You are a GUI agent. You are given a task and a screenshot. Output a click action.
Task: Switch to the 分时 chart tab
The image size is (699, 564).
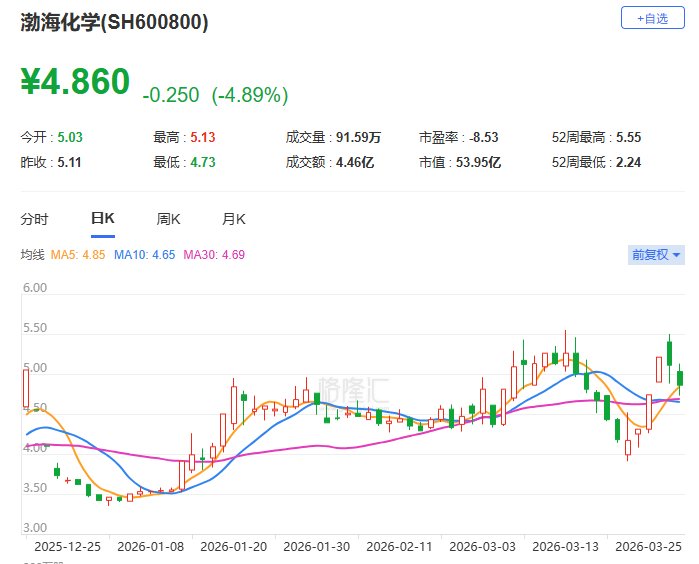[x=34, y=219]
